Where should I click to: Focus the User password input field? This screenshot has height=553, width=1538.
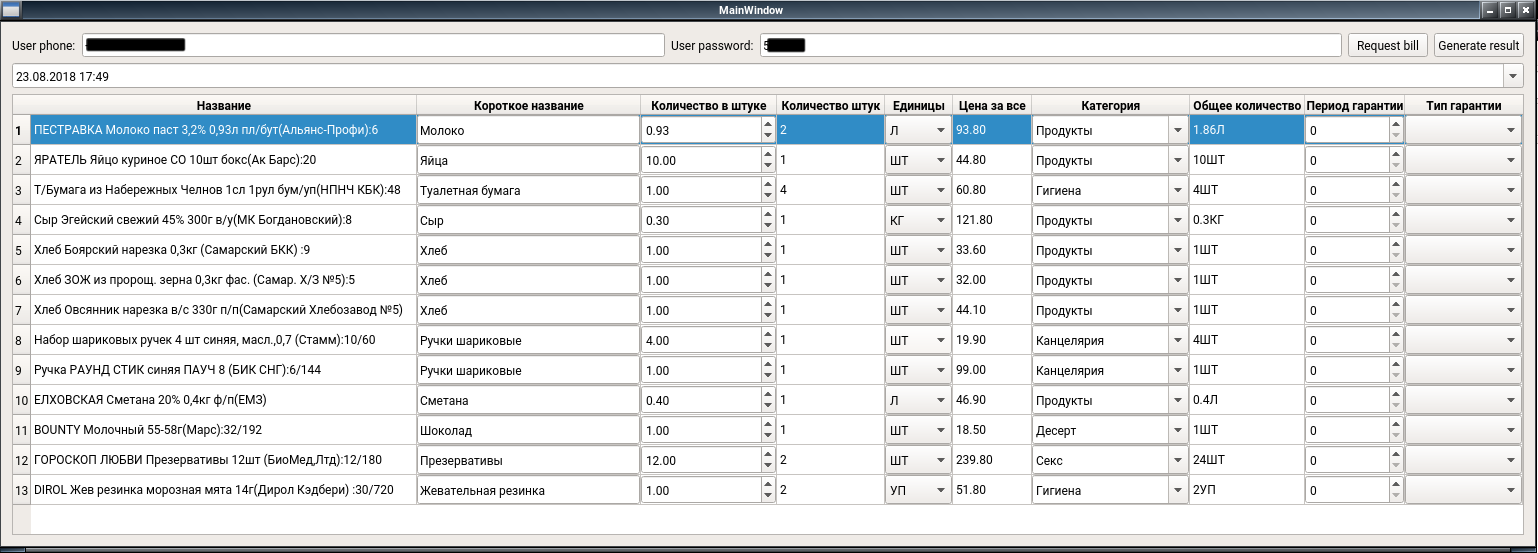click(1050, 45)
